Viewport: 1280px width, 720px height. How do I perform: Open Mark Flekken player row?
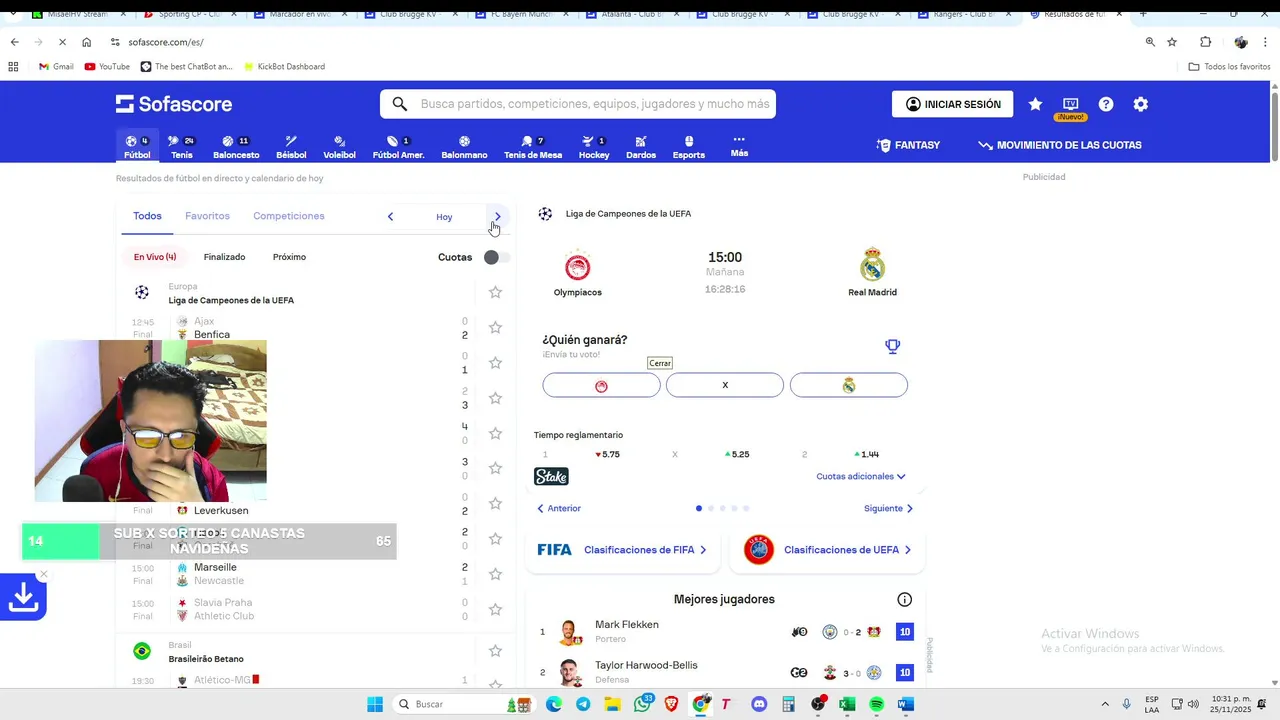click(725, 632)
